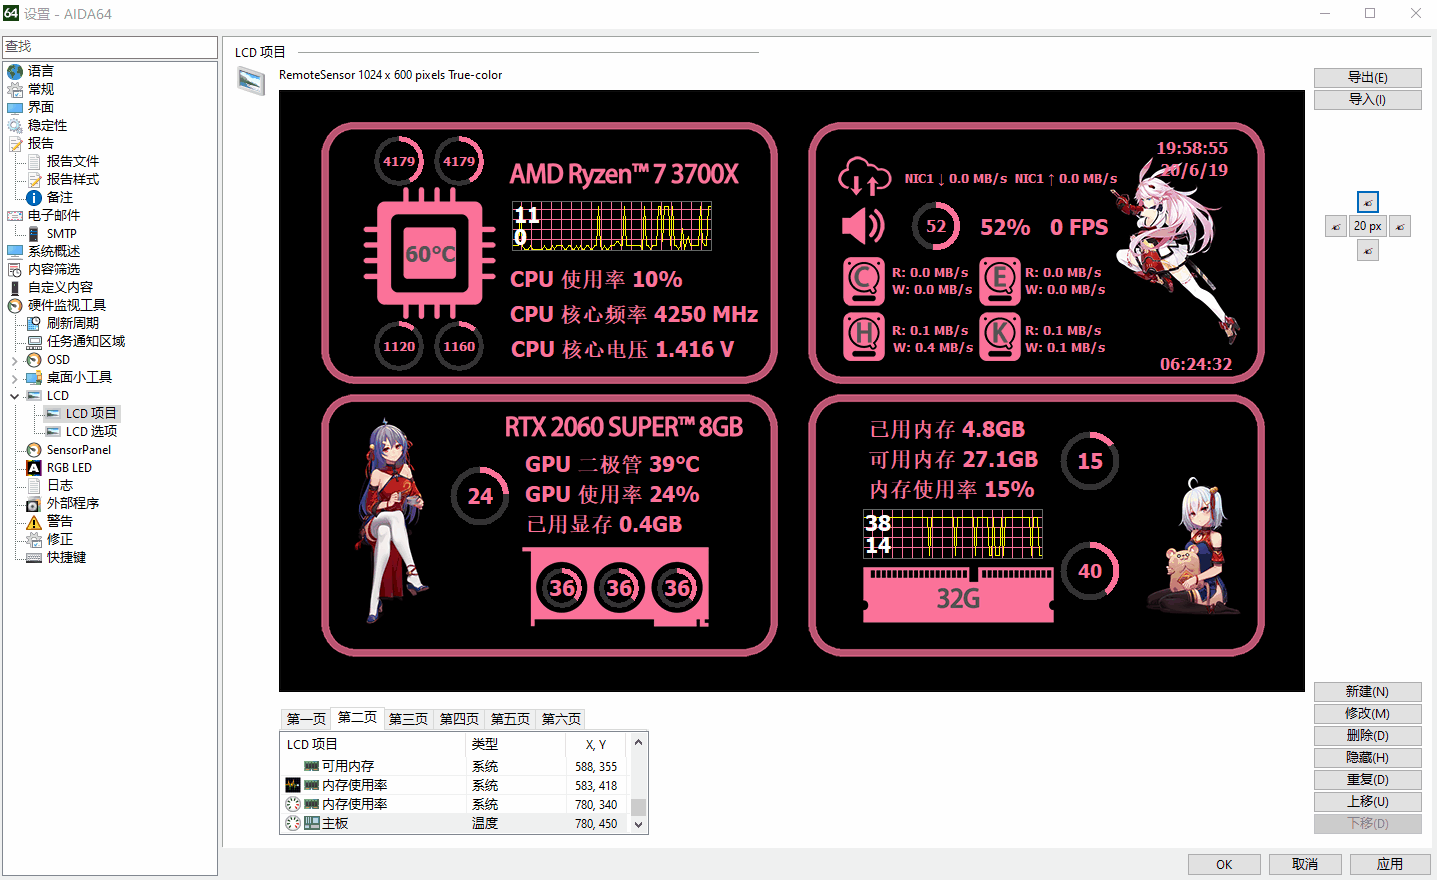Expand the 桌面小工具 tree node
This screenshot has height=880, width=1437.
click(14, 378)
